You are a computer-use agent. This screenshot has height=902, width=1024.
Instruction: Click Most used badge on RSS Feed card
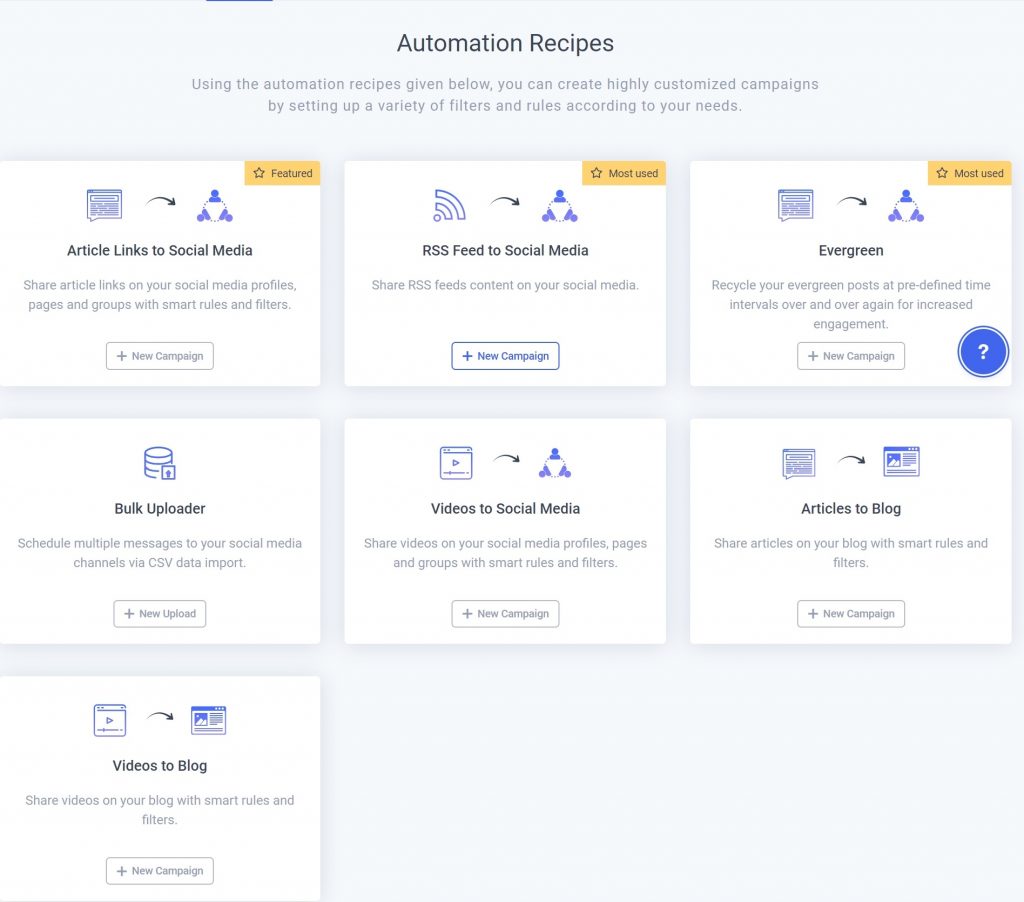[x=624, y=173]
